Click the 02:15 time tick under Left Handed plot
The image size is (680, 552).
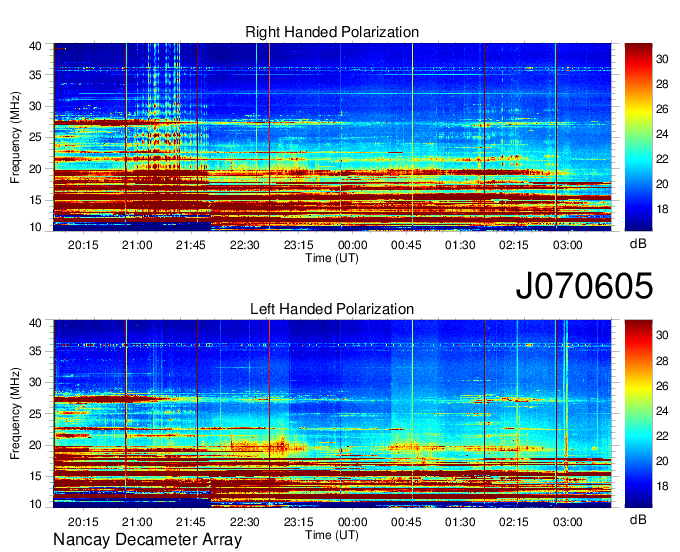click(514, 522)
